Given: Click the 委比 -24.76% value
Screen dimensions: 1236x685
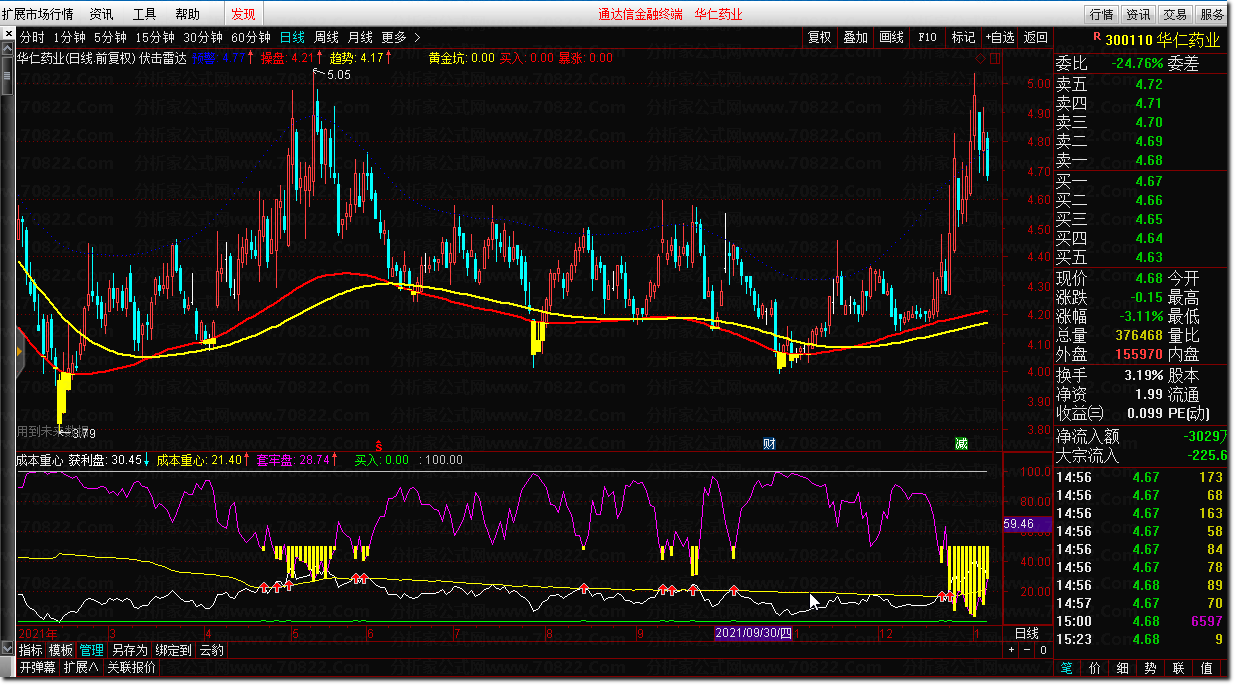Looking at the screenshot, I should click(x=1139, y=64).
